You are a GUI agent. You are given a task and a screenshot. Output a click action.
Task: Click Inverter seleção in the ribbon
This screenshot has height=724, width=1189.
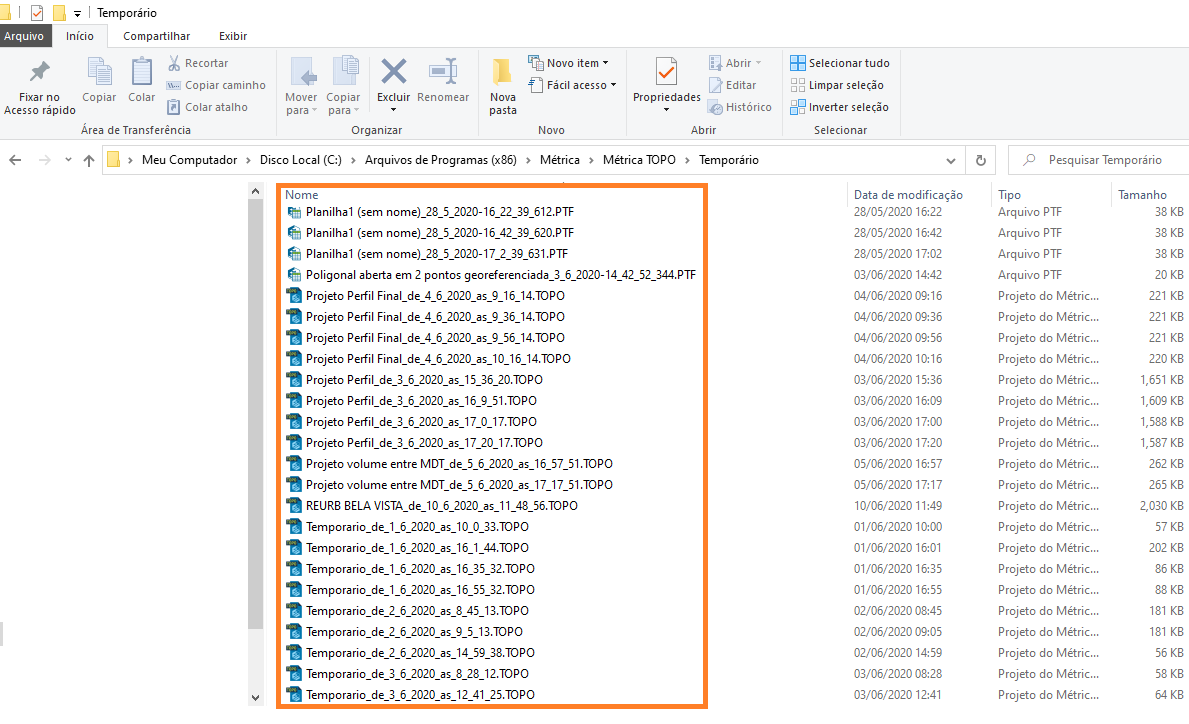839,107
